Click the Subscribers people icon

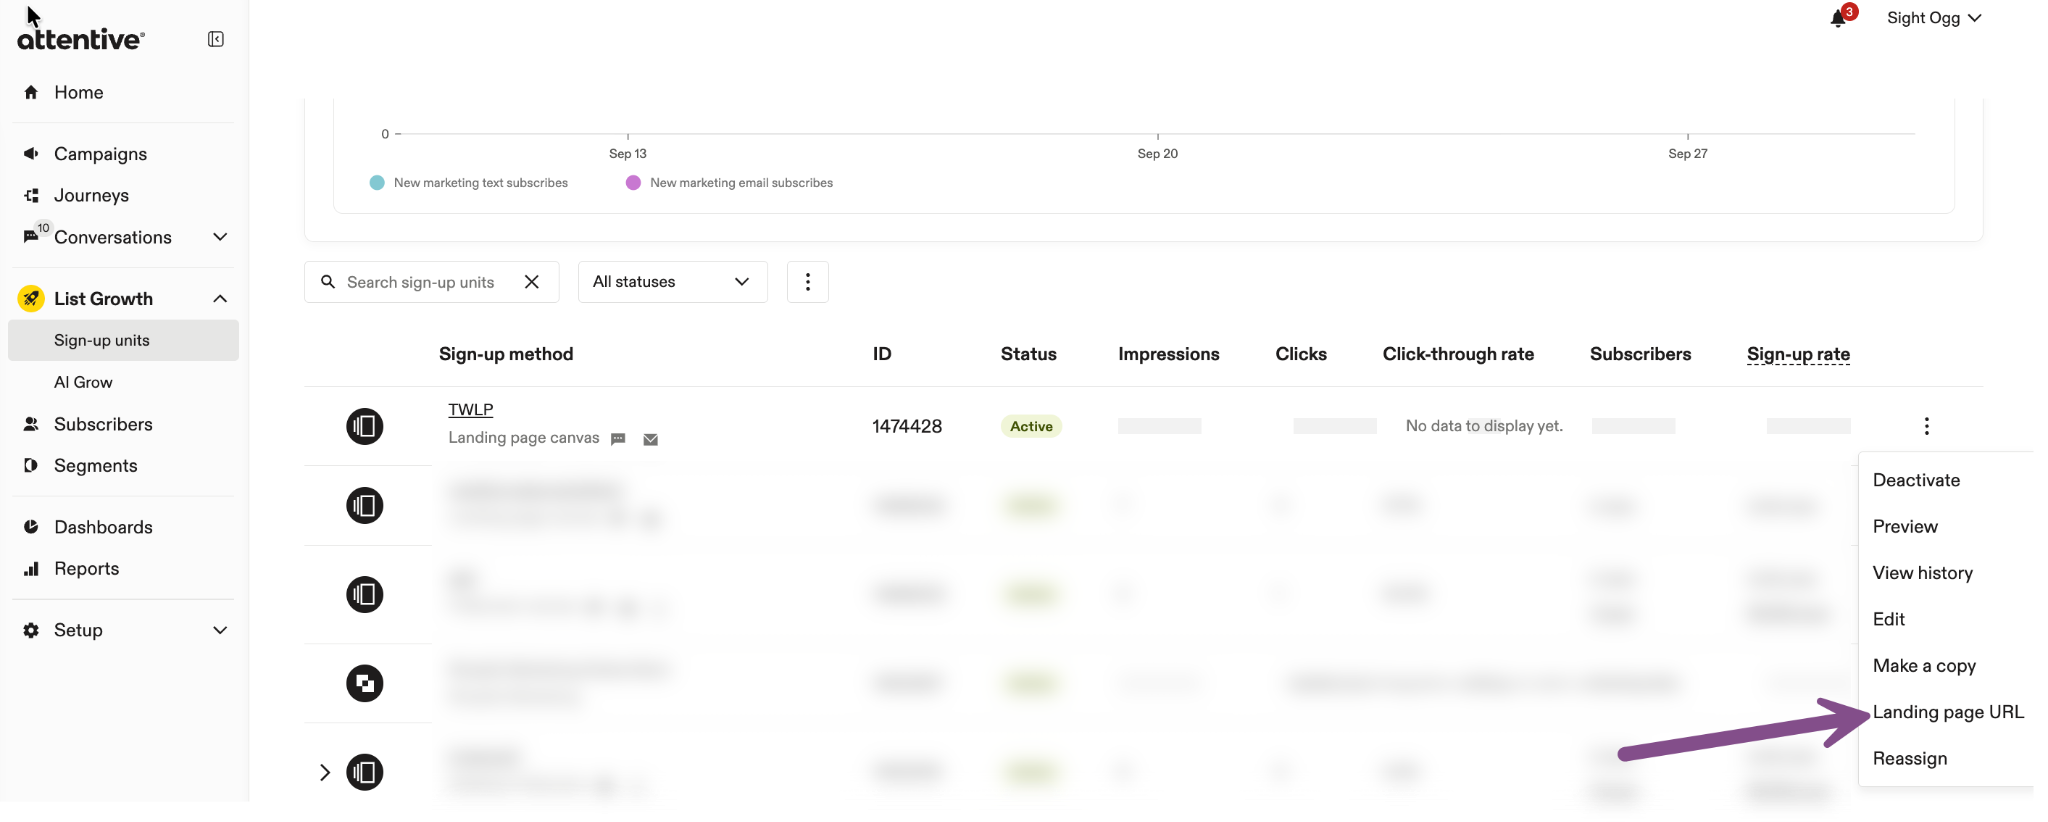point(31,424)
